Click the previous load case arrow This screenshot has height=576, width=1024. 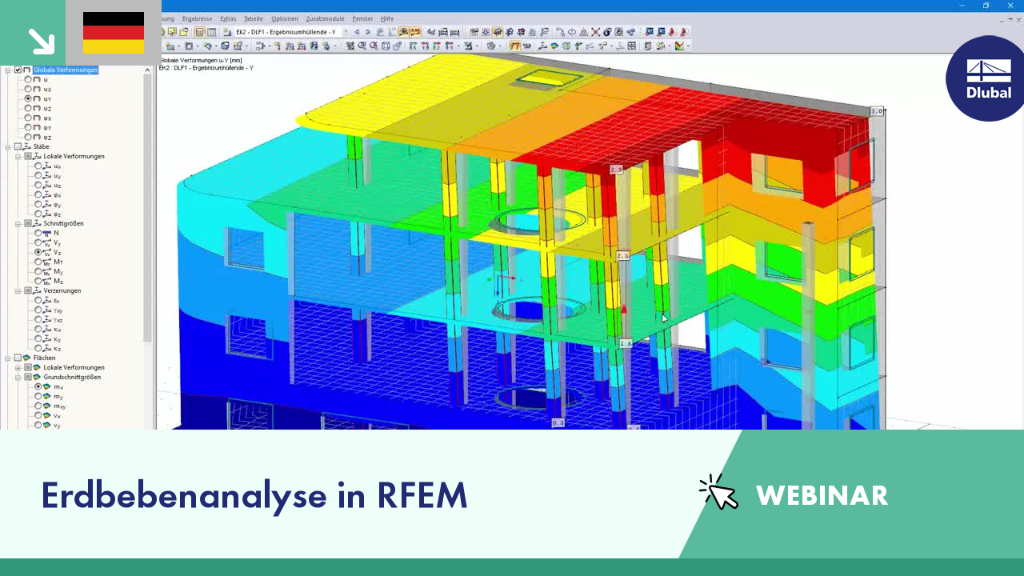(357, 32)
